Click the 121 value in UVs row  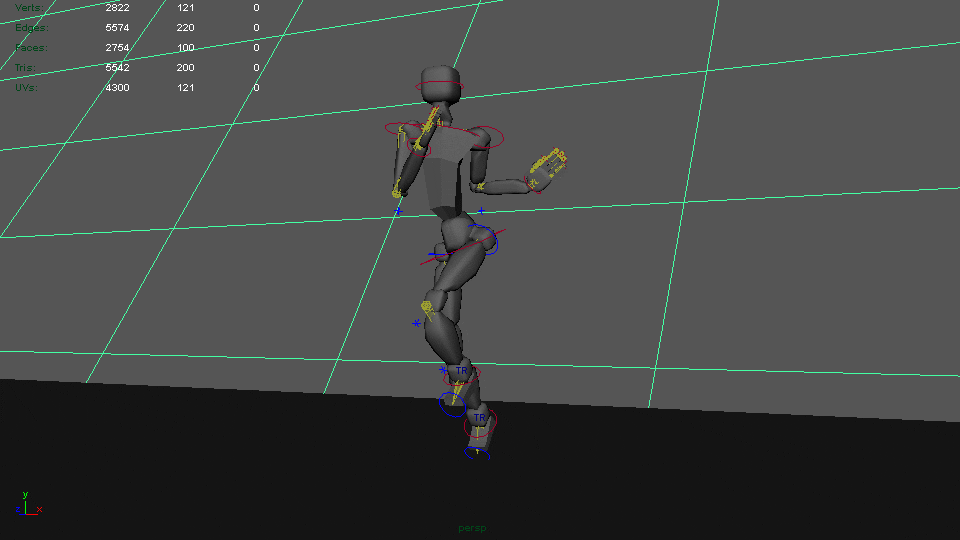pos(186,88)
